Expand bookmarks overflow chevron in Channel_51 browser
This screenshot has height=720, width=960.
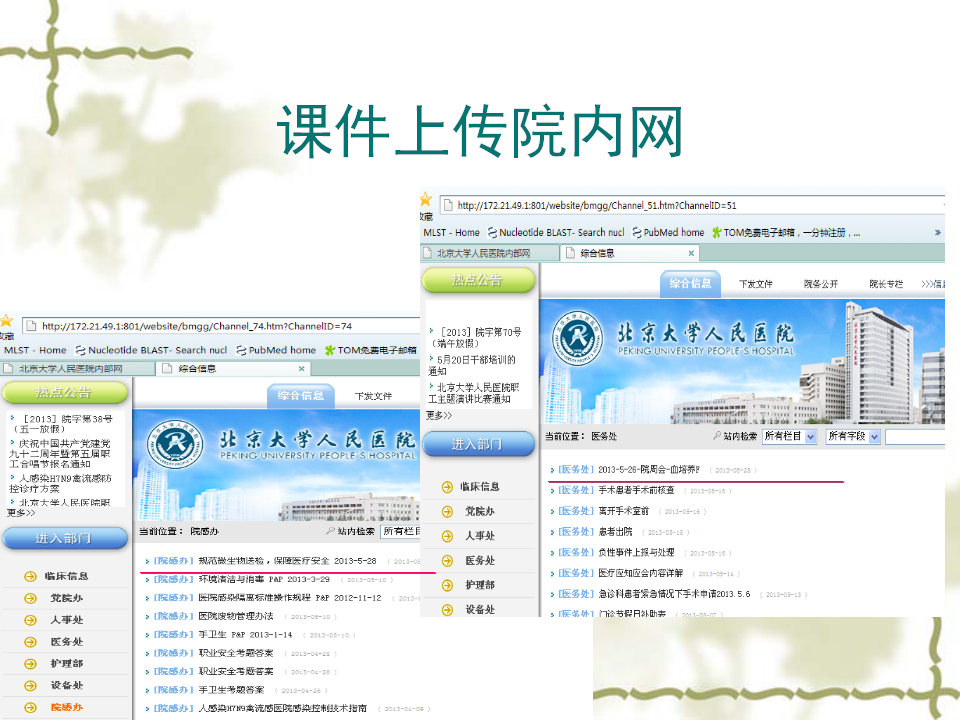pos(937,233)
